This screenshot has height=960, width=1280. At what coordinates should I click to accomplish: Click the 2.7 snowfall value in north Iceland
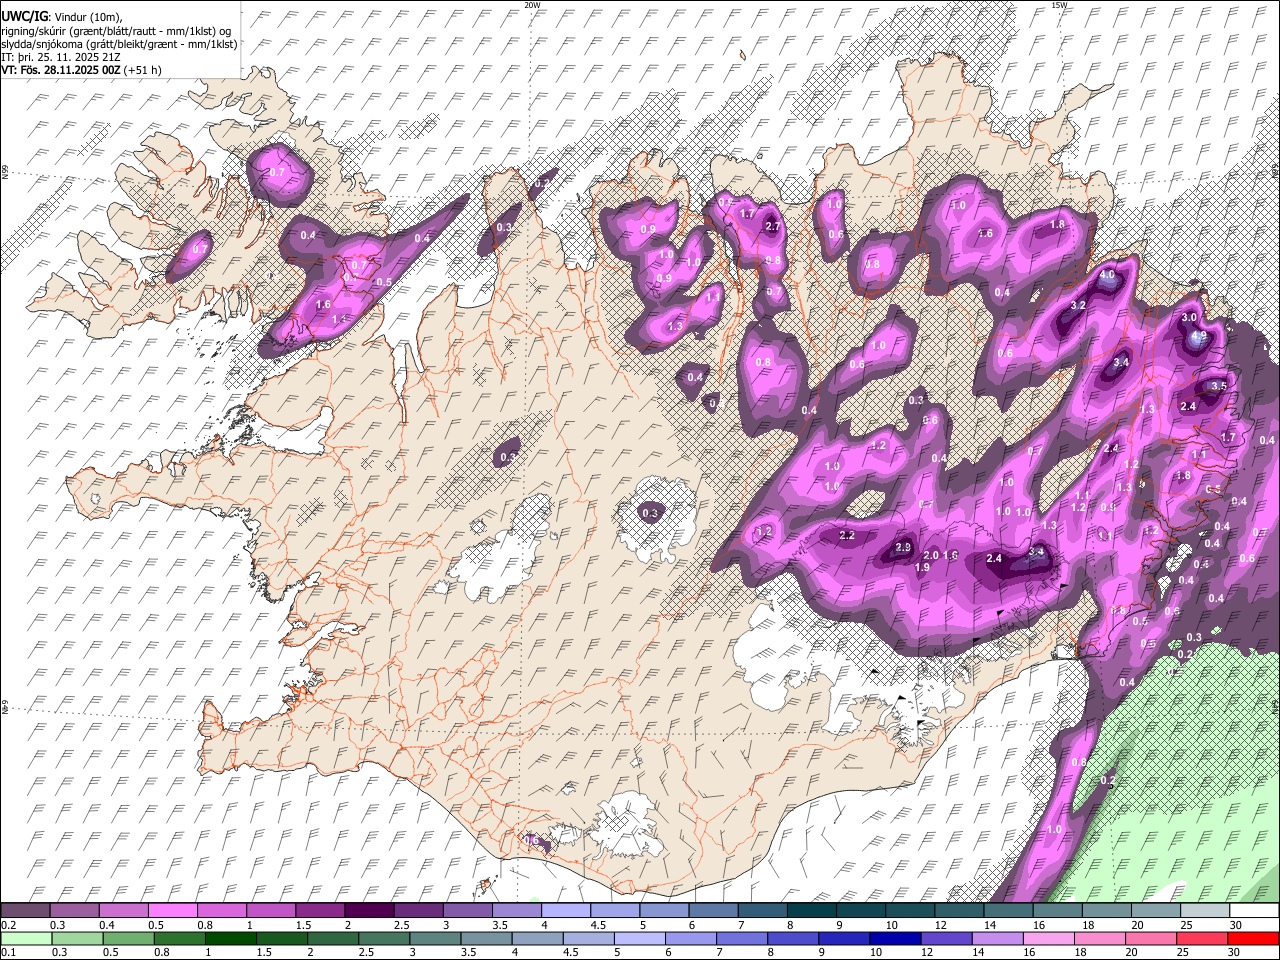tap(772, 227)
